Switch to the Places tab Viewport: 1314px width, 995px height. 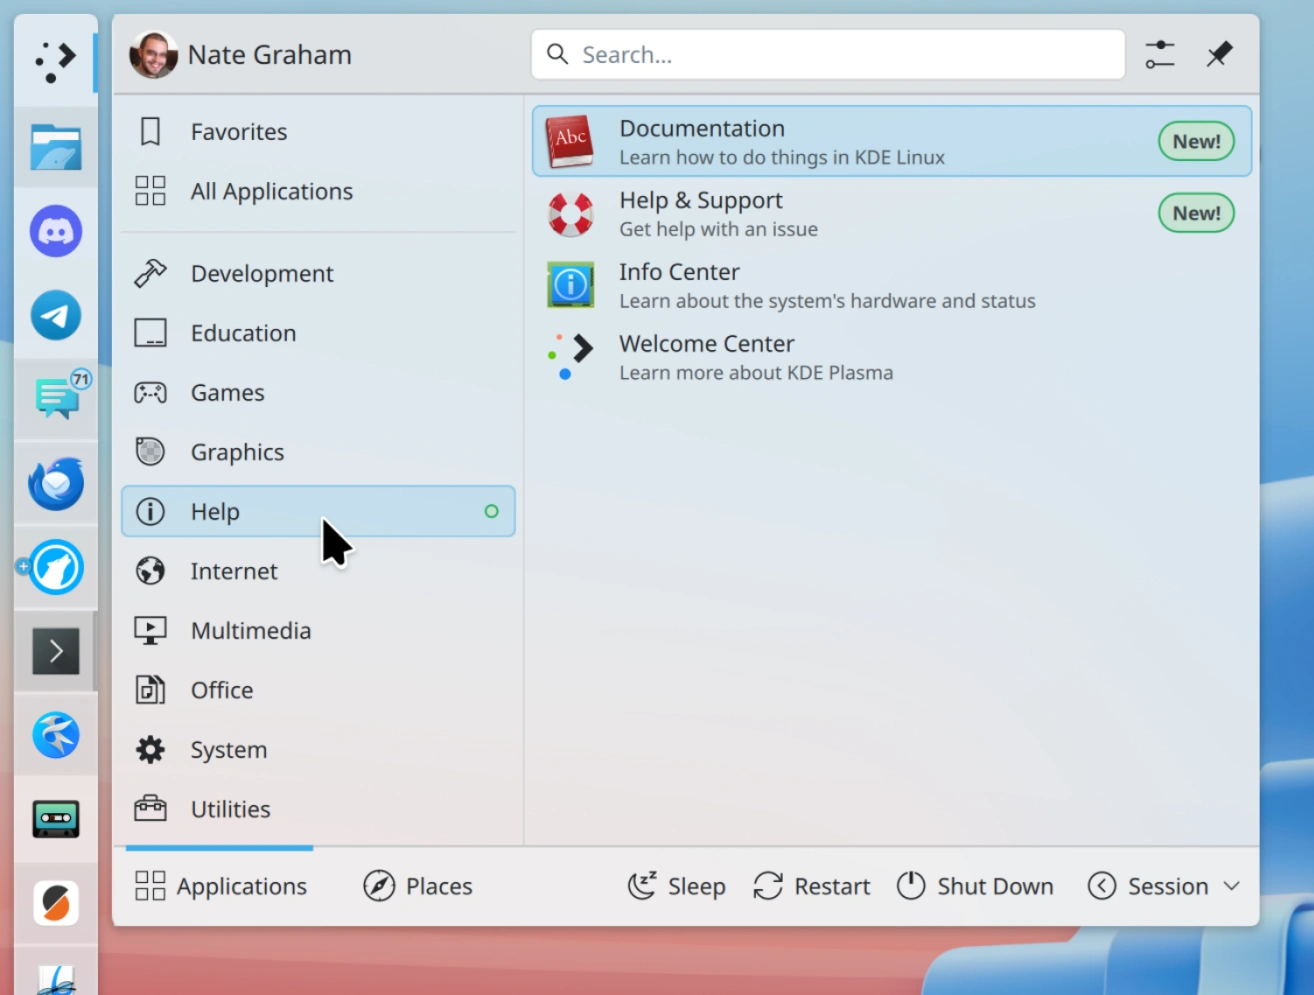coord(418,886)
